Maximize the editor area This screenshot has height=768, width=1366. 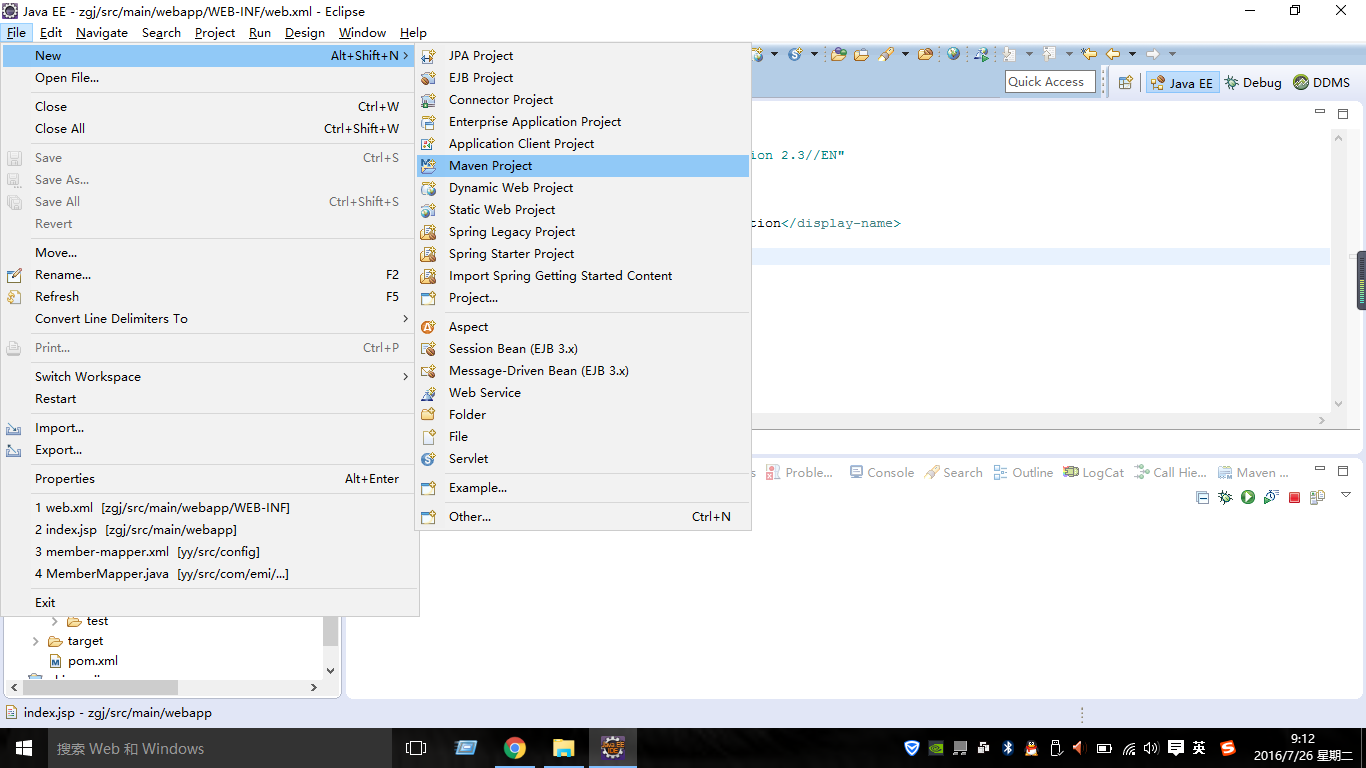[1343, 114]
